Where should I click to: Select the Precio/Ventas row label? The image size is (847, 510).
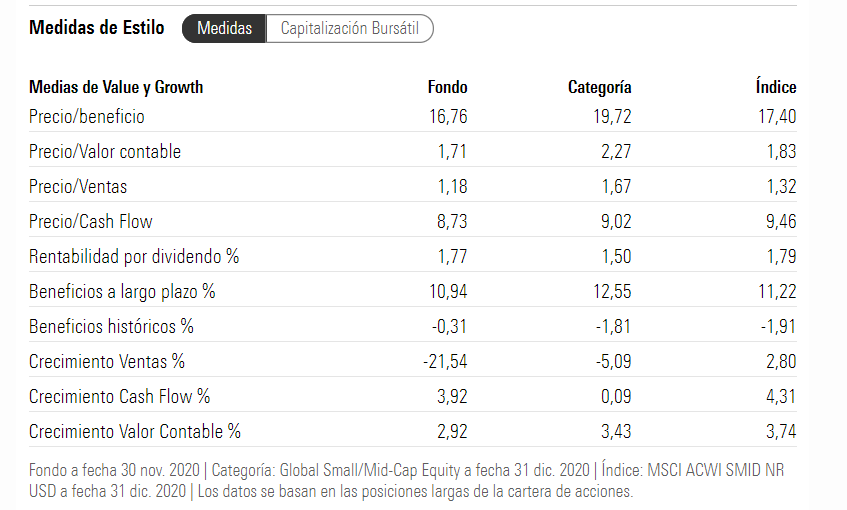pyautogui.click(x=78, y=187)
